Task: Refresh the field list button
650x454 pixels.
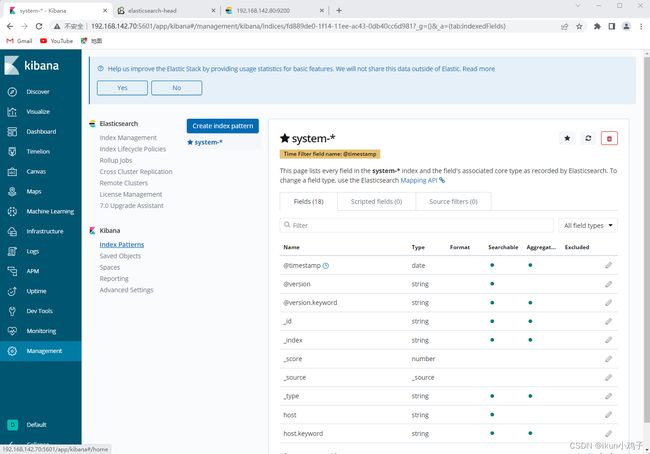Action: coord(588,138)
